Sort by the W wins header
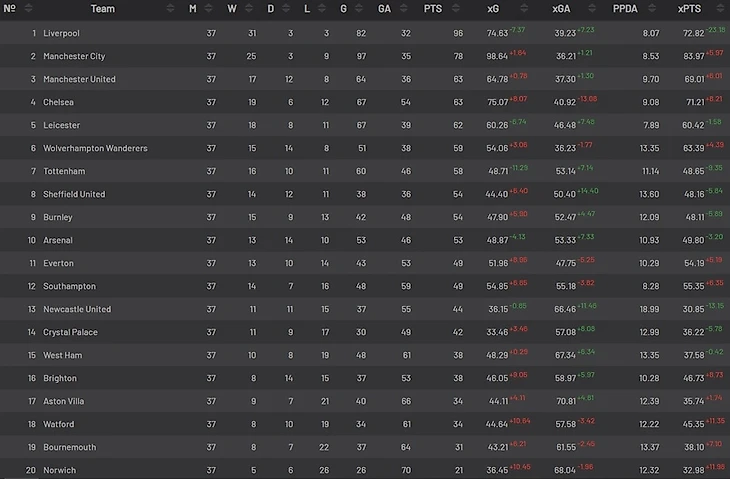Screen dimensions: 730x479 coord(232,9)
